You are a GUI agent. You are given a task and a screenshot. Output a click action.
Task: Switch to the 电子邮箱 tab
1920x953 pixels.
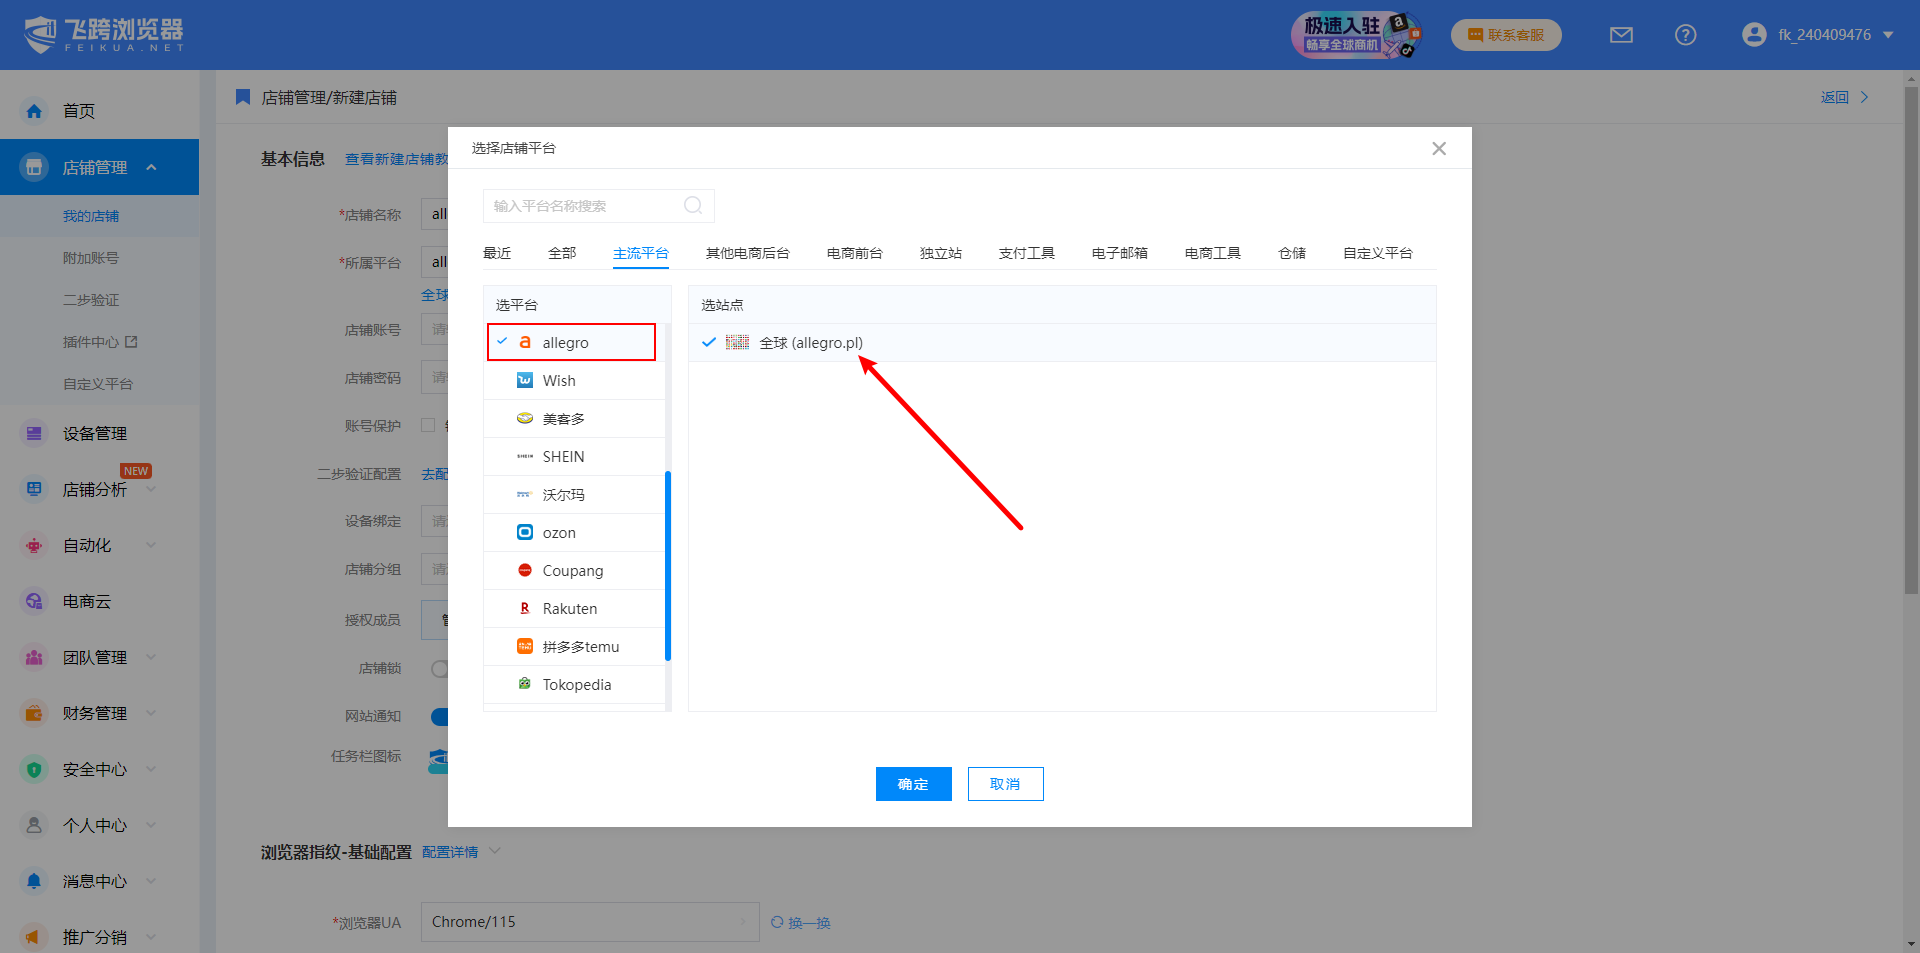1120,253
